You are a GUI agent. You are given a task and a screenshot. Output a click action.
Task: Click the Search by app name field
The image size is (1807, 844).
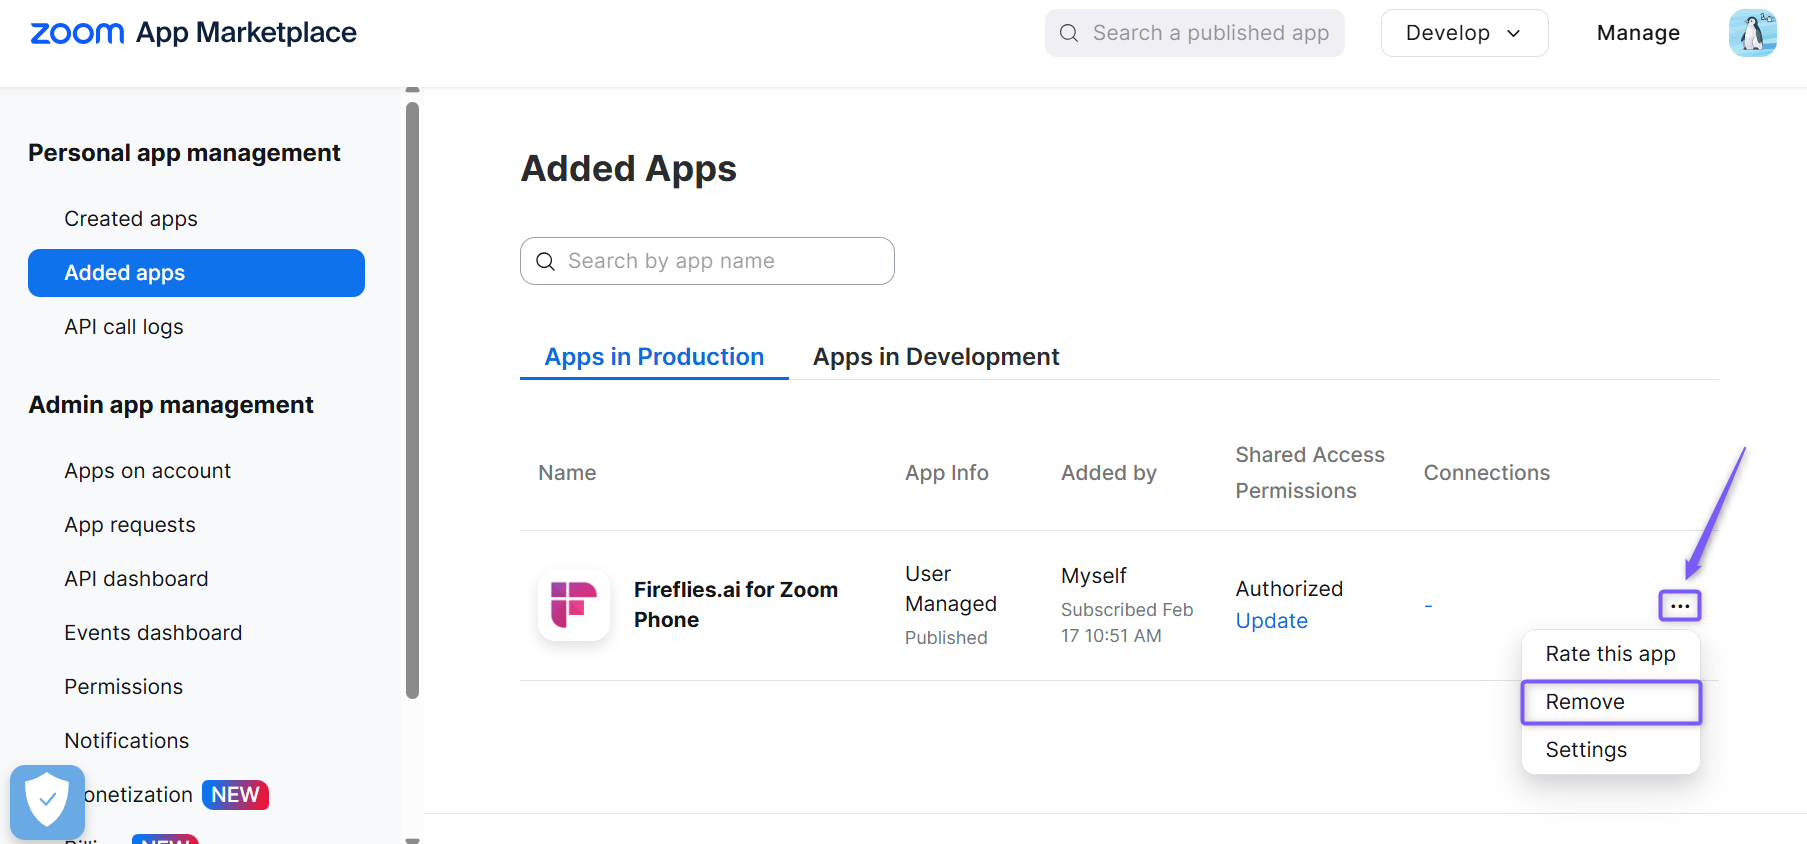pyautogui.click(x=707, y=261)
